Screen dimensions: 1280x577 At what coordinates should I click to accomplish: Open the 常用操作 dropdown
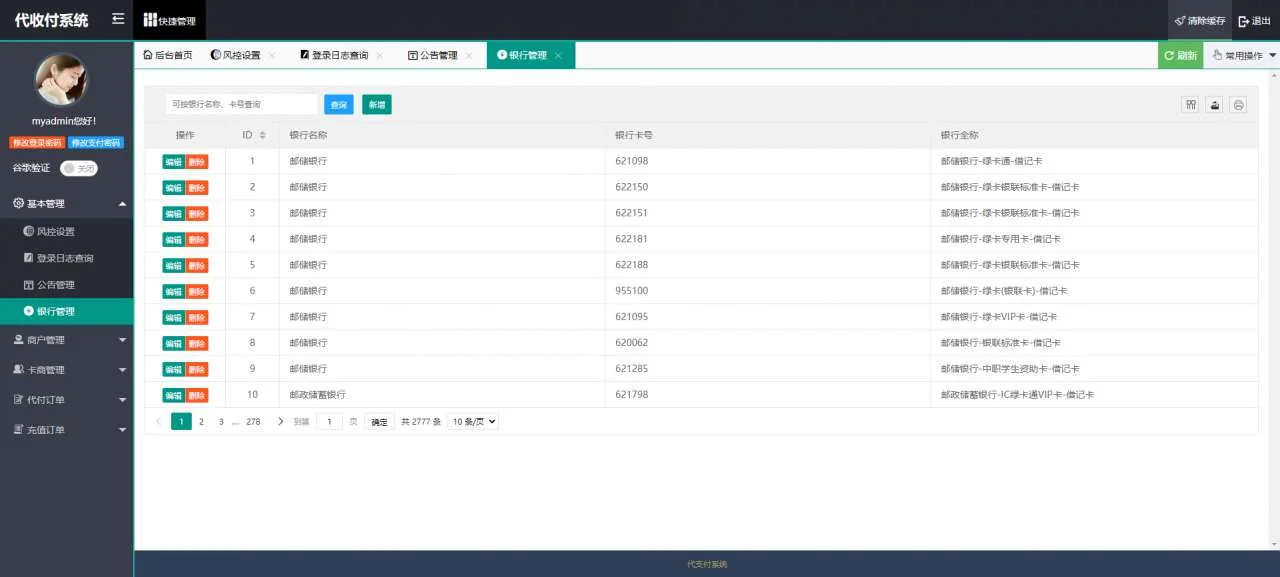[x=1243, y=56]
